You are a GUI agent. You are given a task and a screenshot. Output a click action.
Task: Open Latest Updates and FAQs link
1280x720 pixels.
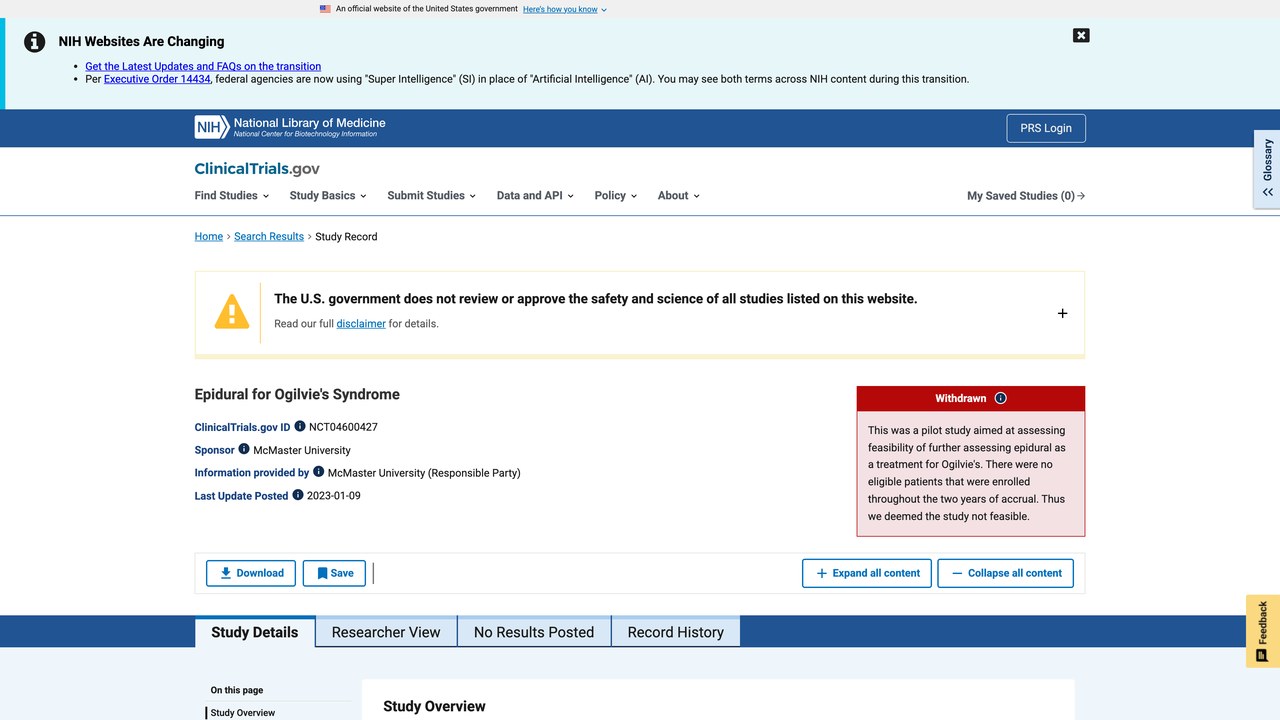coord(203,66)
